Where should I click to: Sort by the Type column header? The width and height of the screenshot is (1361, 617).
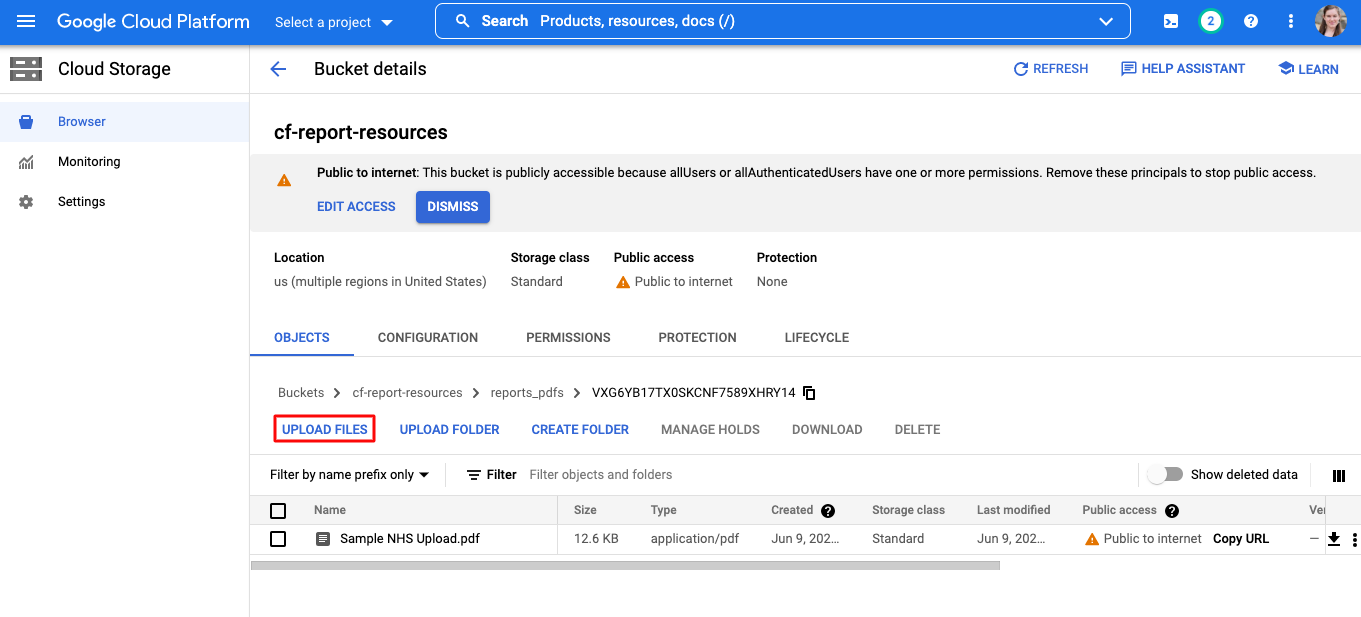664,510
